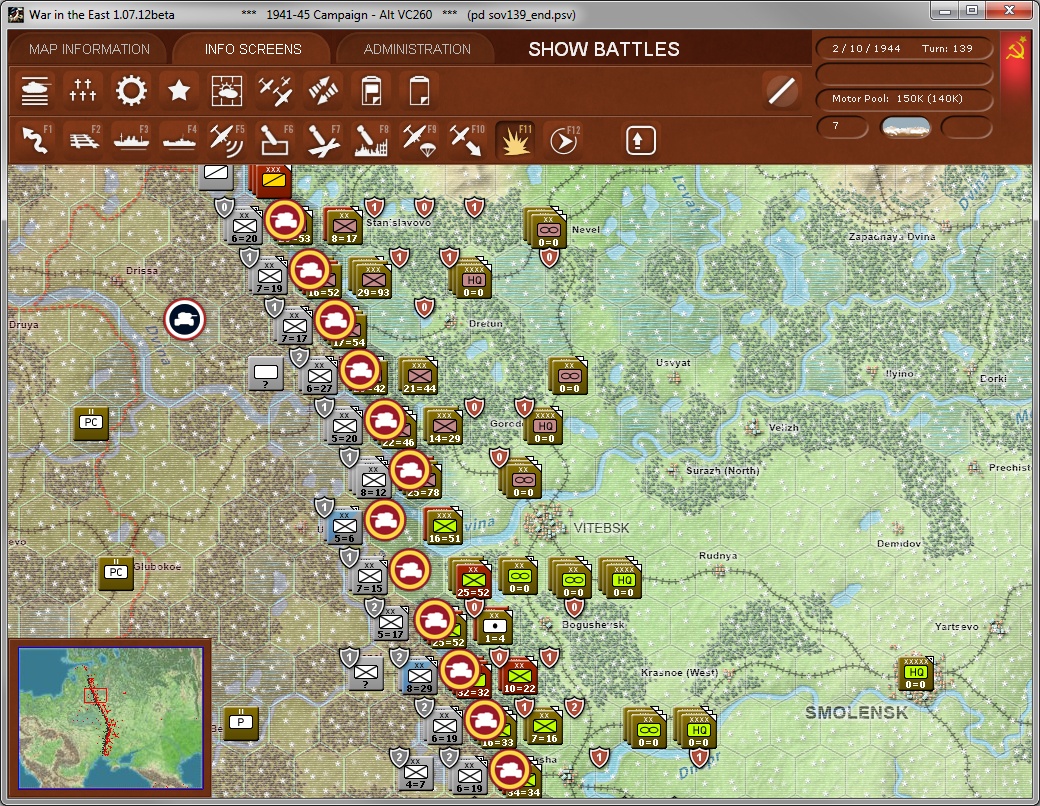The height and width of the screenshot is (806, 1040).
Task: Select the 14=29 Soviet unit
Action: click(444, 426)
